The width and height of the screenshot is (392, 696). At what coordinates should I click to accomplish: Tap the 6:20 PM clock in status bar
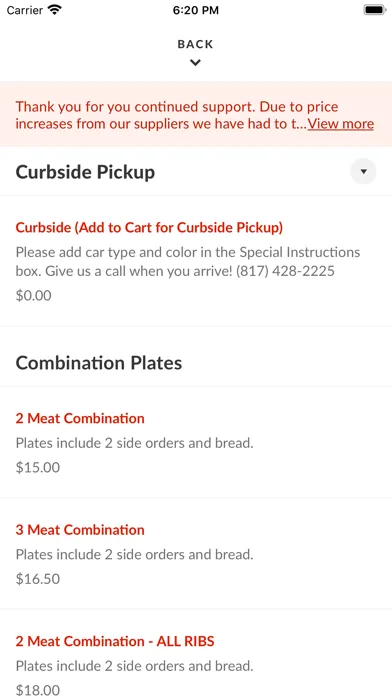(196, 10)
